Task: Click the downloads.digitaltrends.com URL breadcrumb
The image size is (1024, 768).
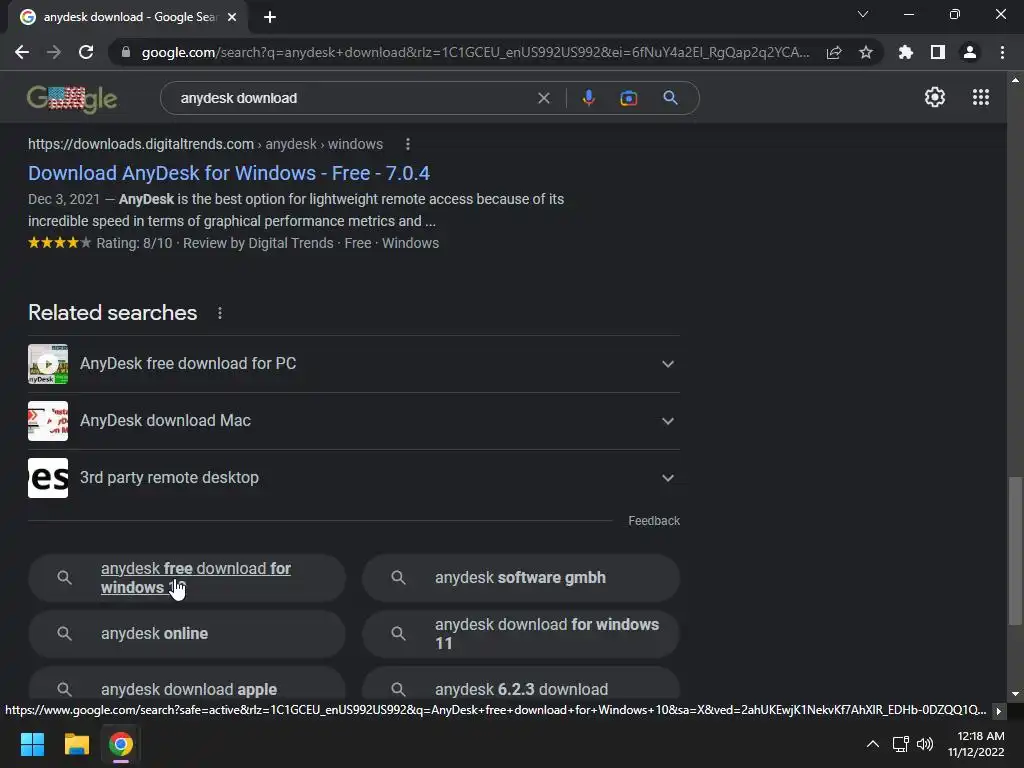Action: click(x=205, y=144)
